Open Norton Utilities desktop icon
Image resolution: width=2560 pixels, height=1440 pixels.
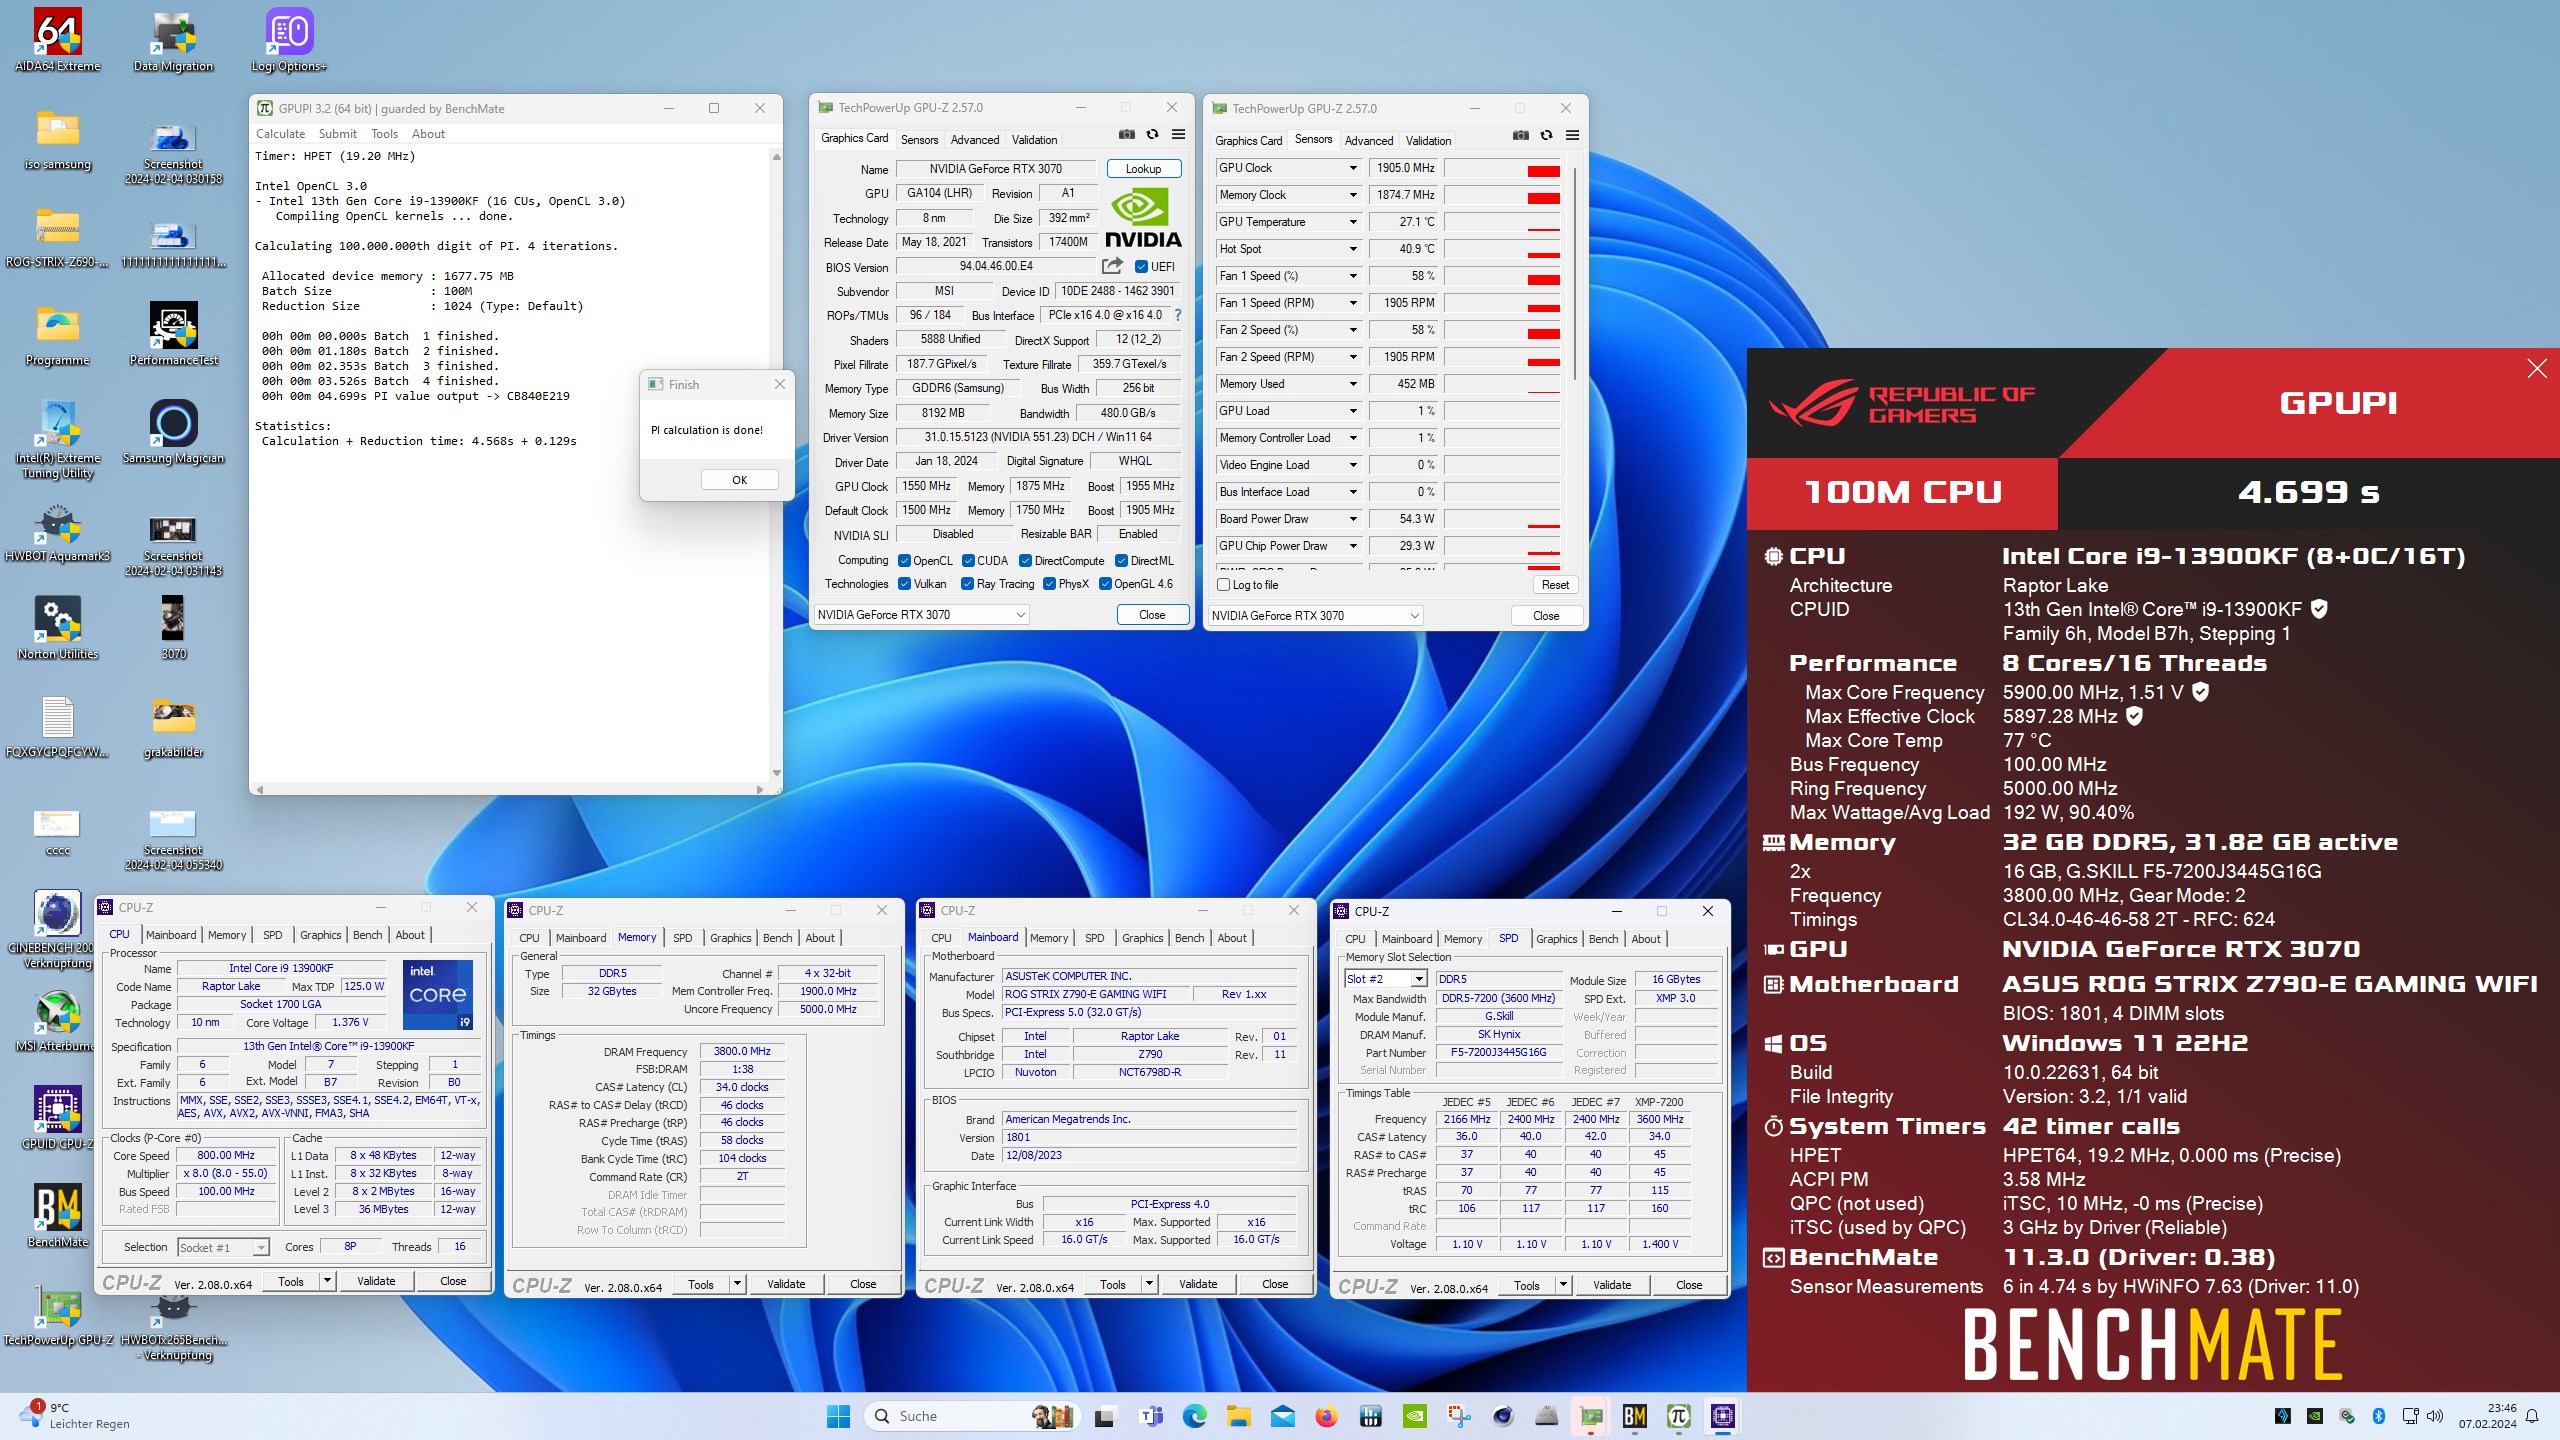pyautogui.click(x=58, y=628)
